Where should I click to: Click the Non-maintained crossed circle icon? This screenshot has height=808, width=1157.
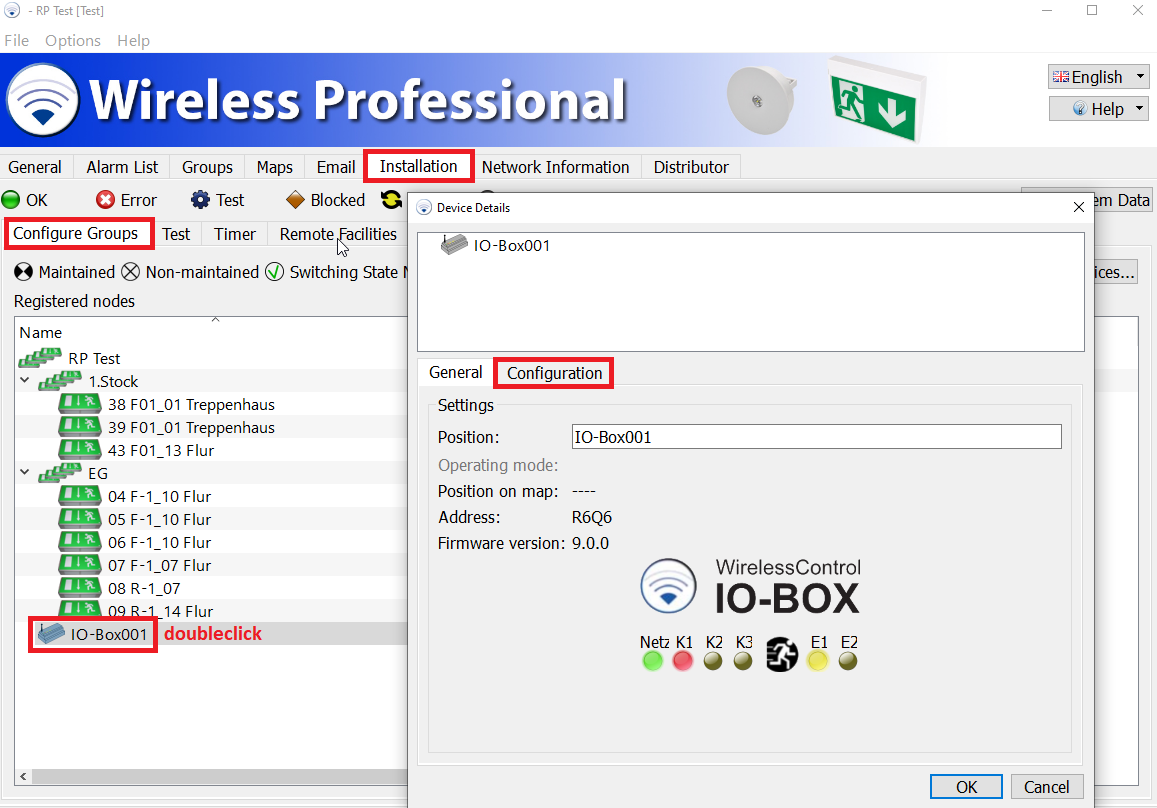pyautogui.click(x=130, y=272)
